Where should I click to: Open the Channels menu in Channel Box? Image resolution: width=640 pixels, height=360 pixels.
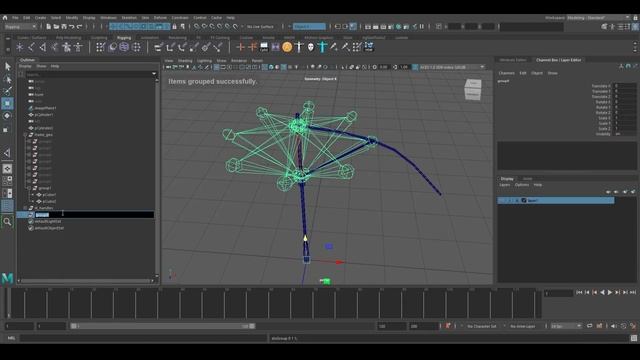pyautogui.click(x=507, y=73)
